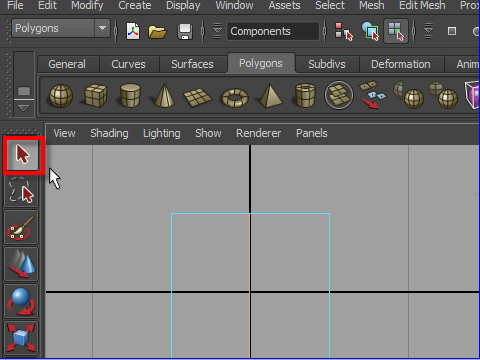Viewport: 480px width, 360px height.
Task: Switch to the Surfaces shelf tab
Action: (x=192, y=64)
